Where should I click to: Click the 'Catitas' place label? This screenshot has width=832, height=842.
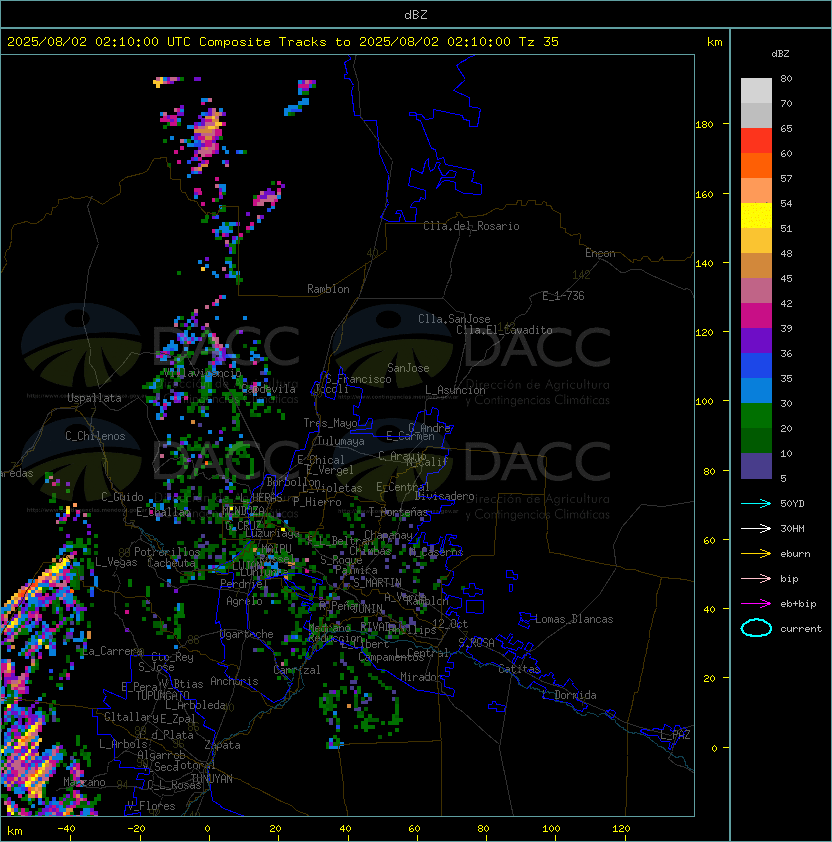pos(519,669)
